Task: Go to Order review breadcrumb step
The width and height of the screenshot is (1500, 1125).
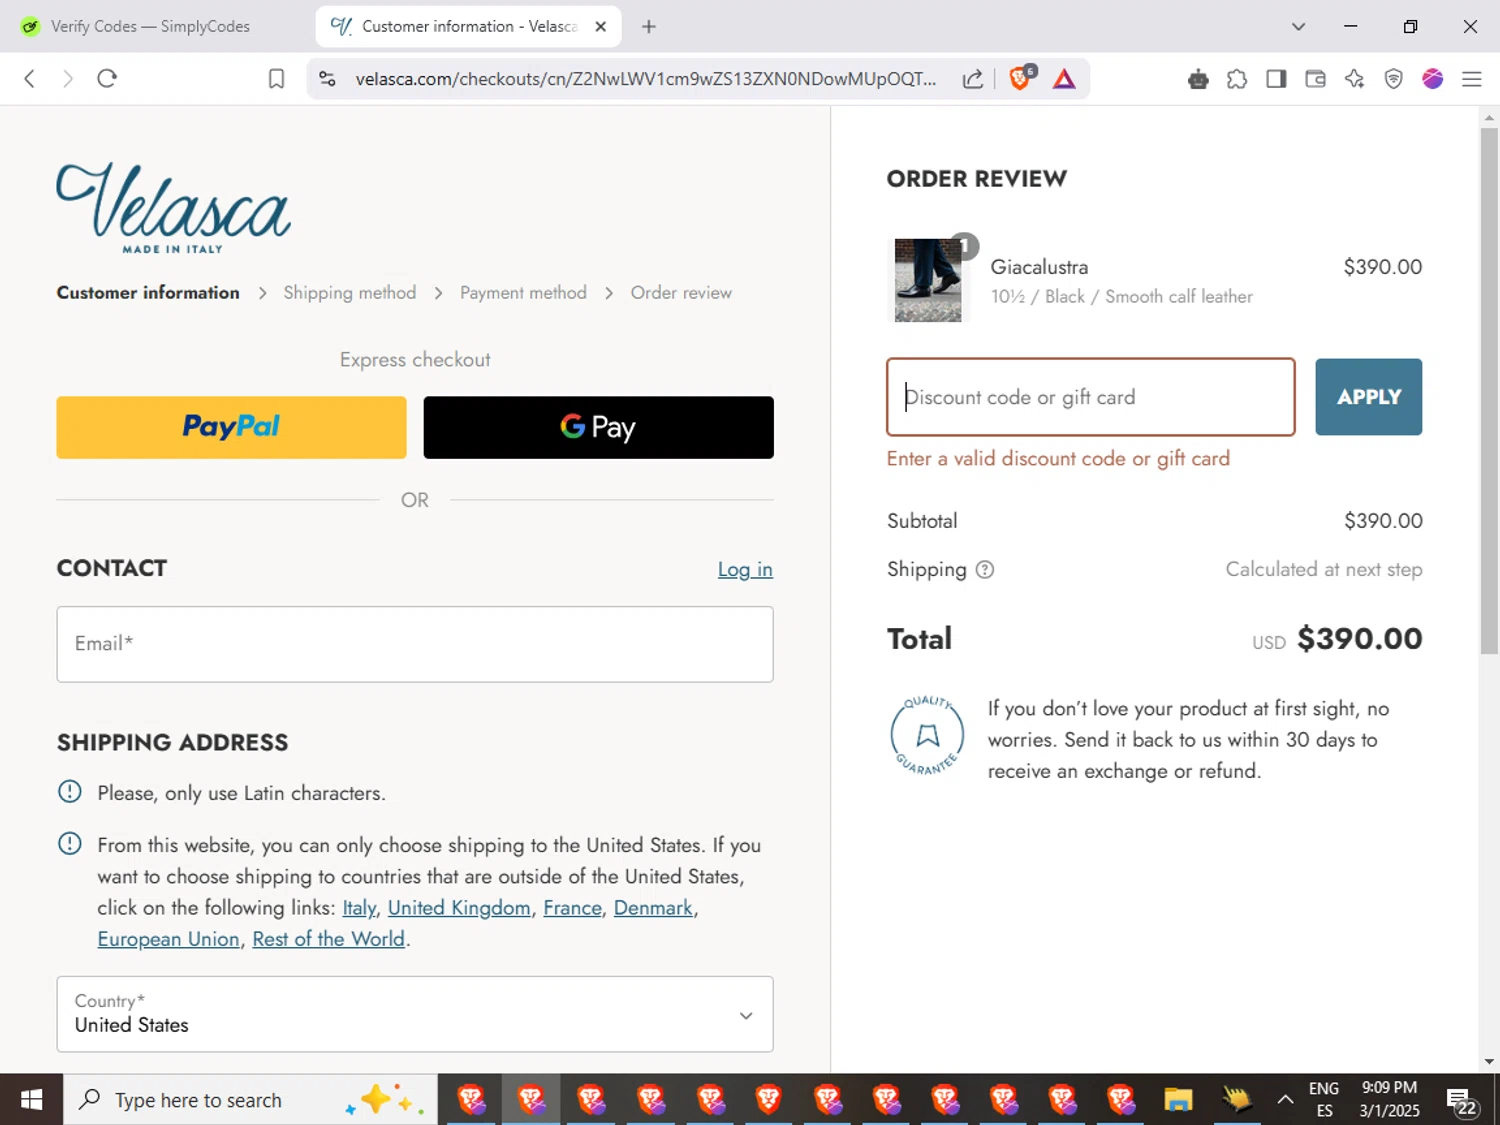Action: (x=681, y=293)
